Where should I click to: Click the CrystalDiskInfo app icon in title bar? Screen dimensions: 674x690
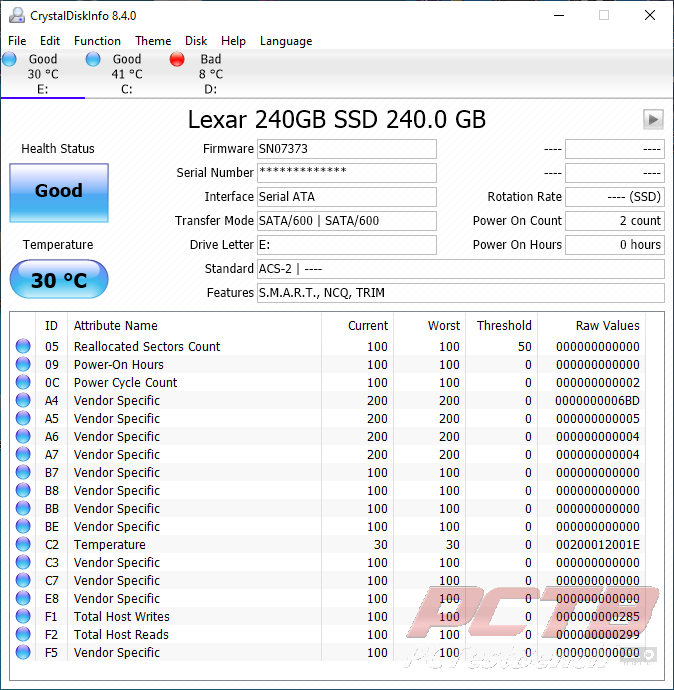click(x=17, y=15)
